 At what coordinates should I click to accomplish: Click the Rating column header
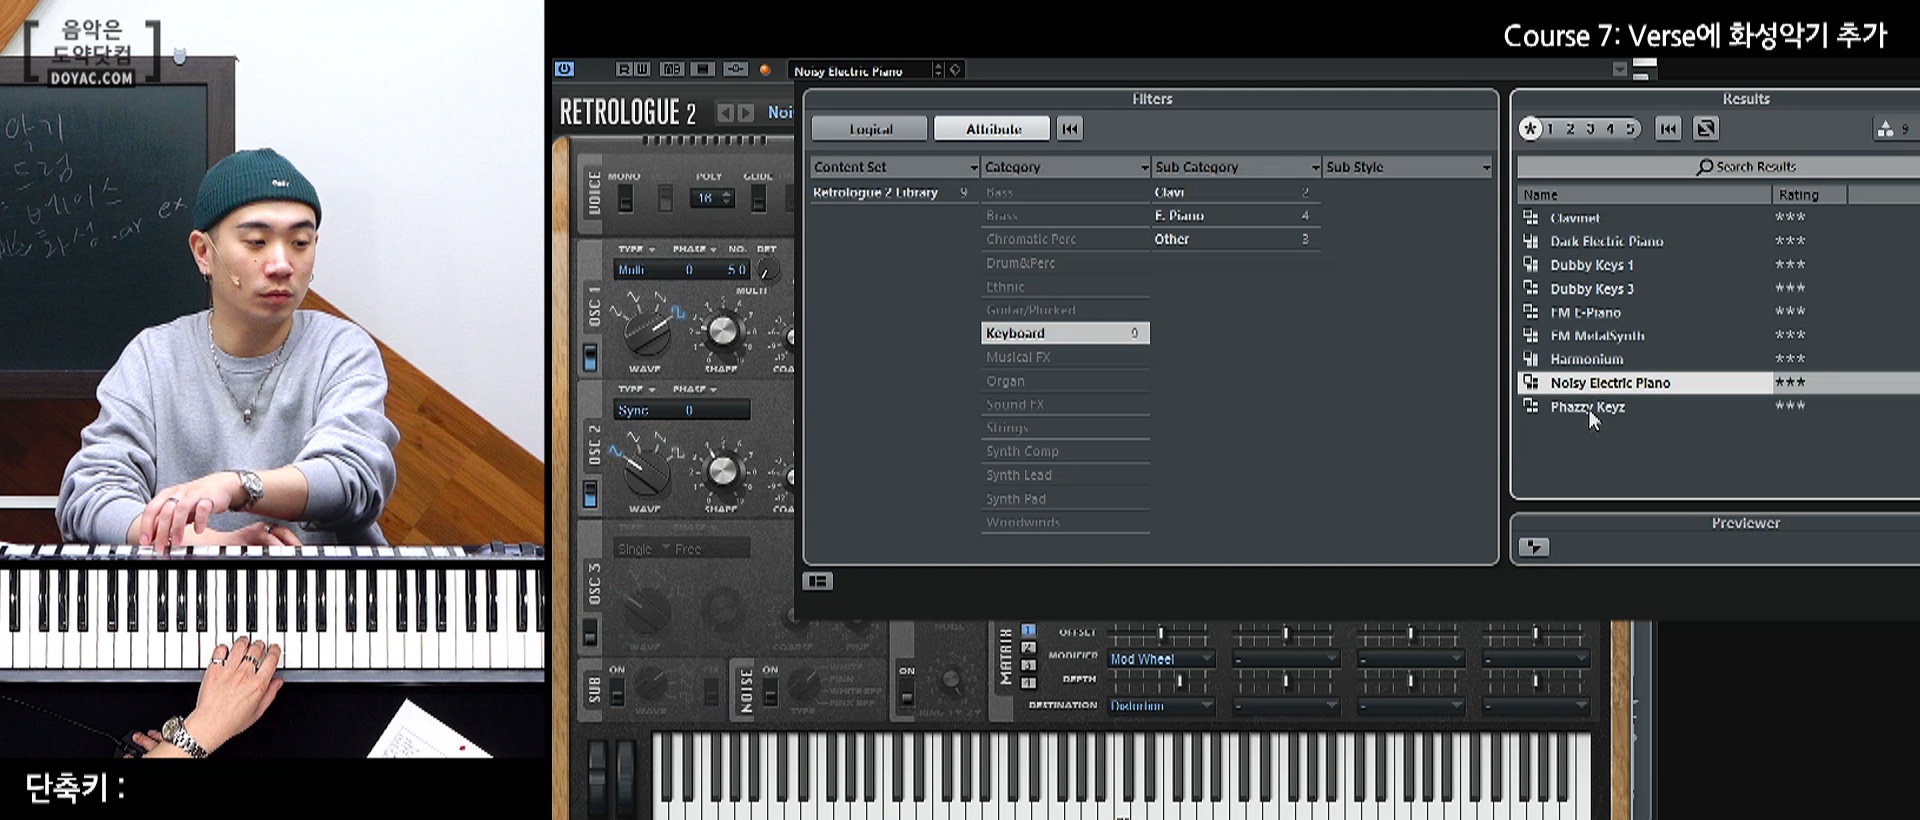pyautogui.click(x=1809, y=195)
